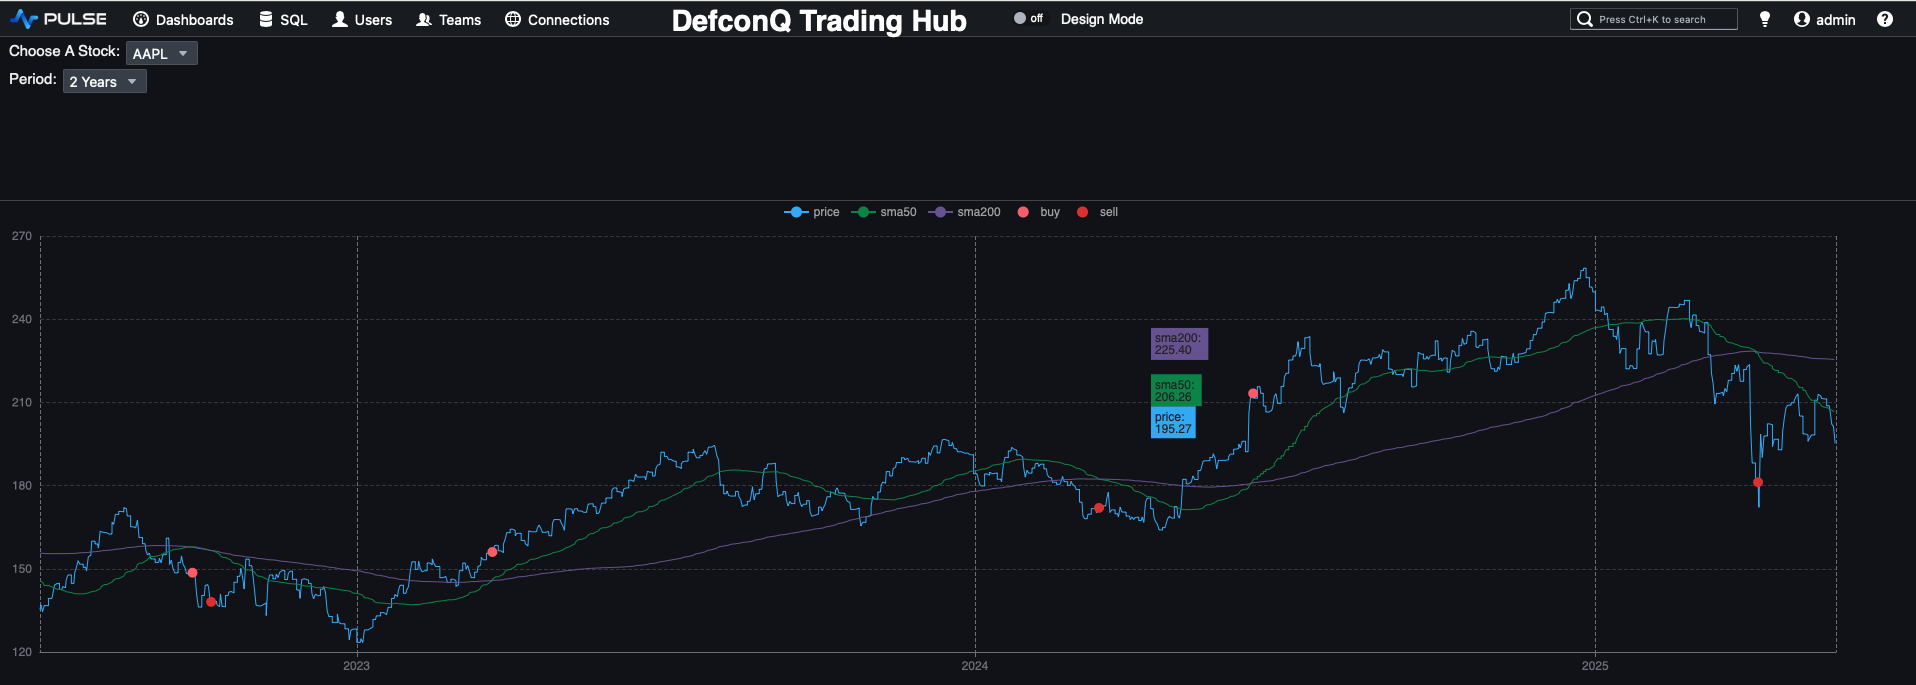Click the 210 y-axis label
Image resolution: width=1916 pixels, height=685 pixels.
click(22, 402)
